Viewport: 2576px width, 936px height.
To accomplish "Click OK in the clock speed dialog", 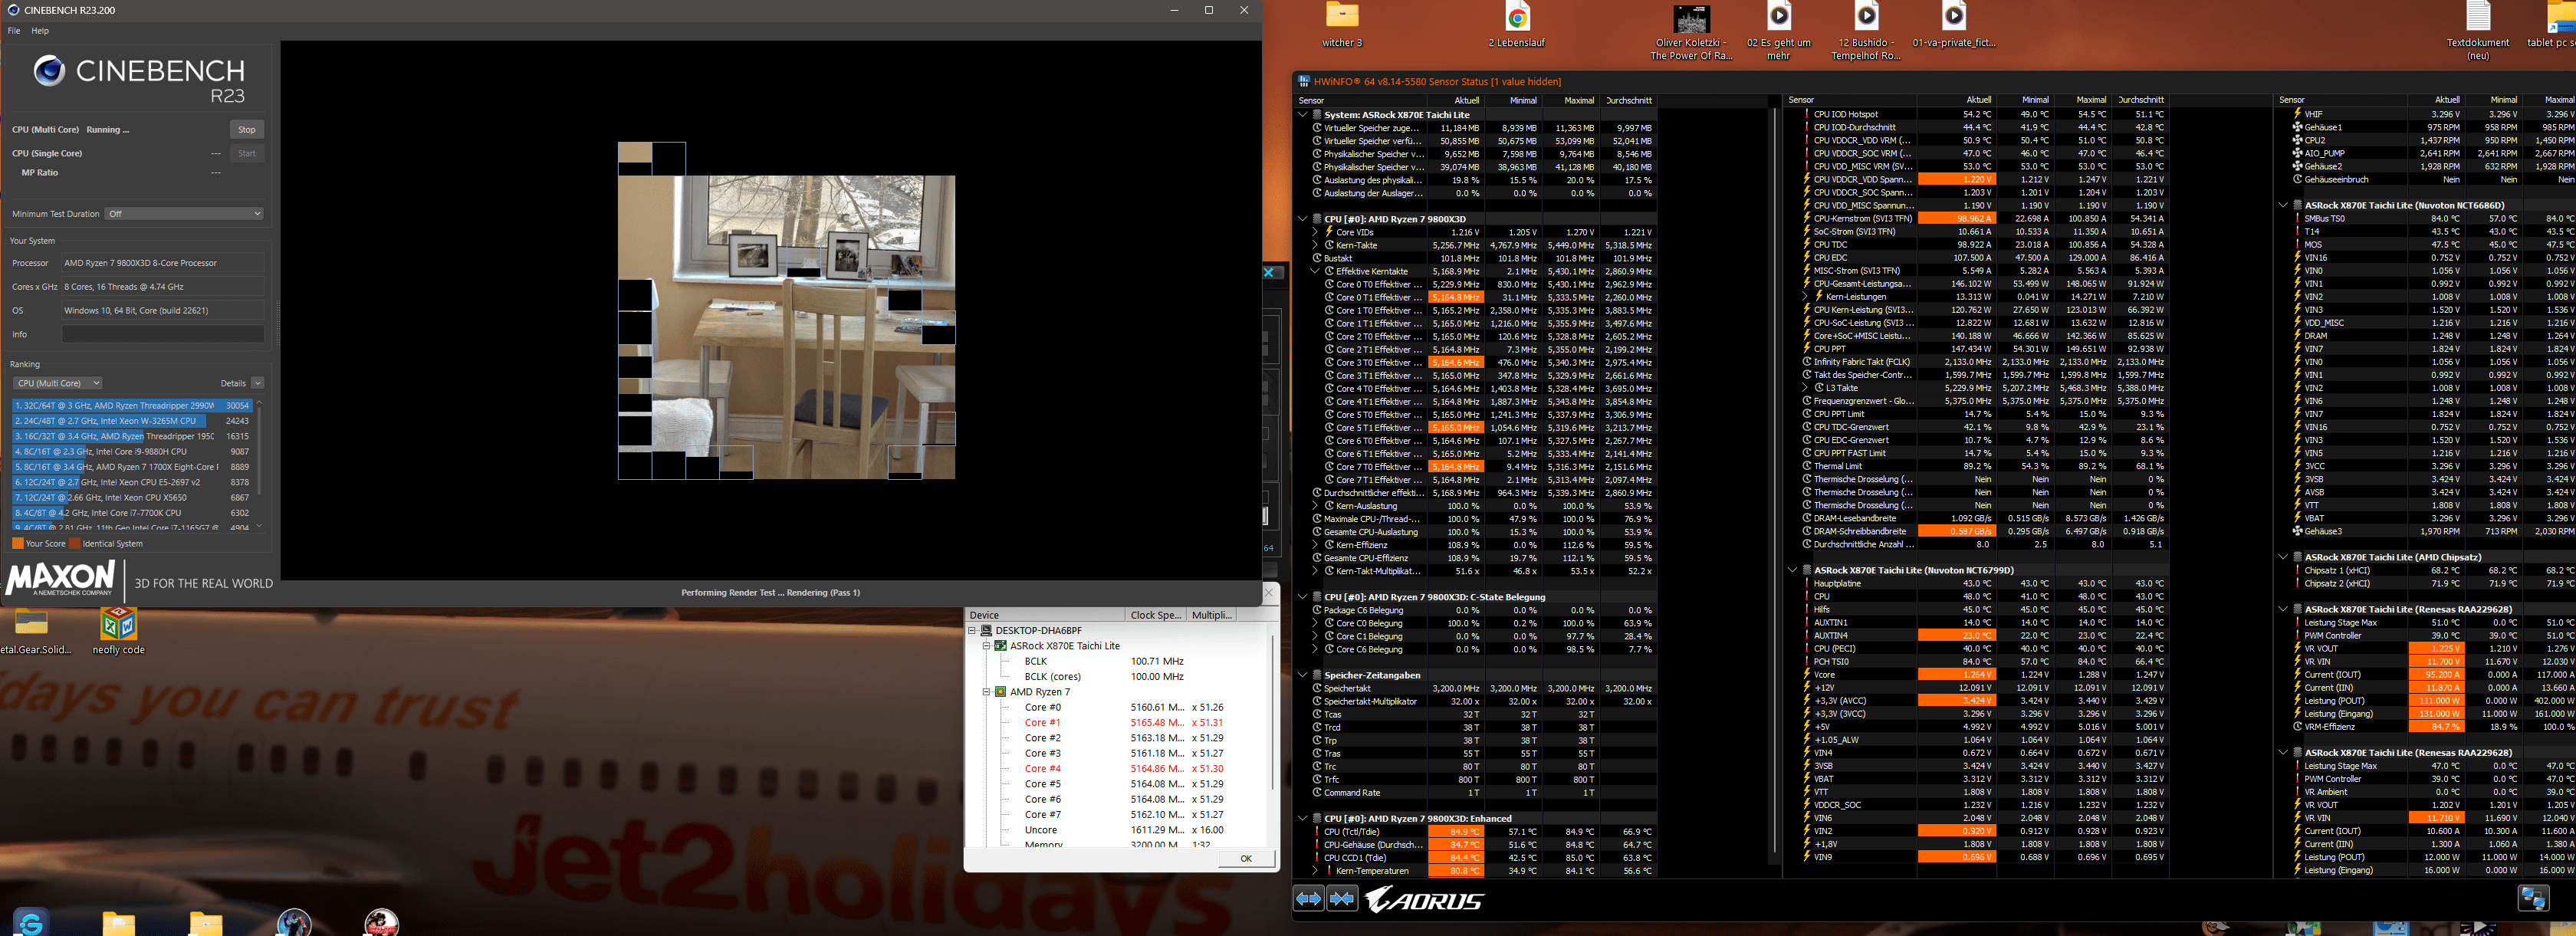I will (1246, 858).
